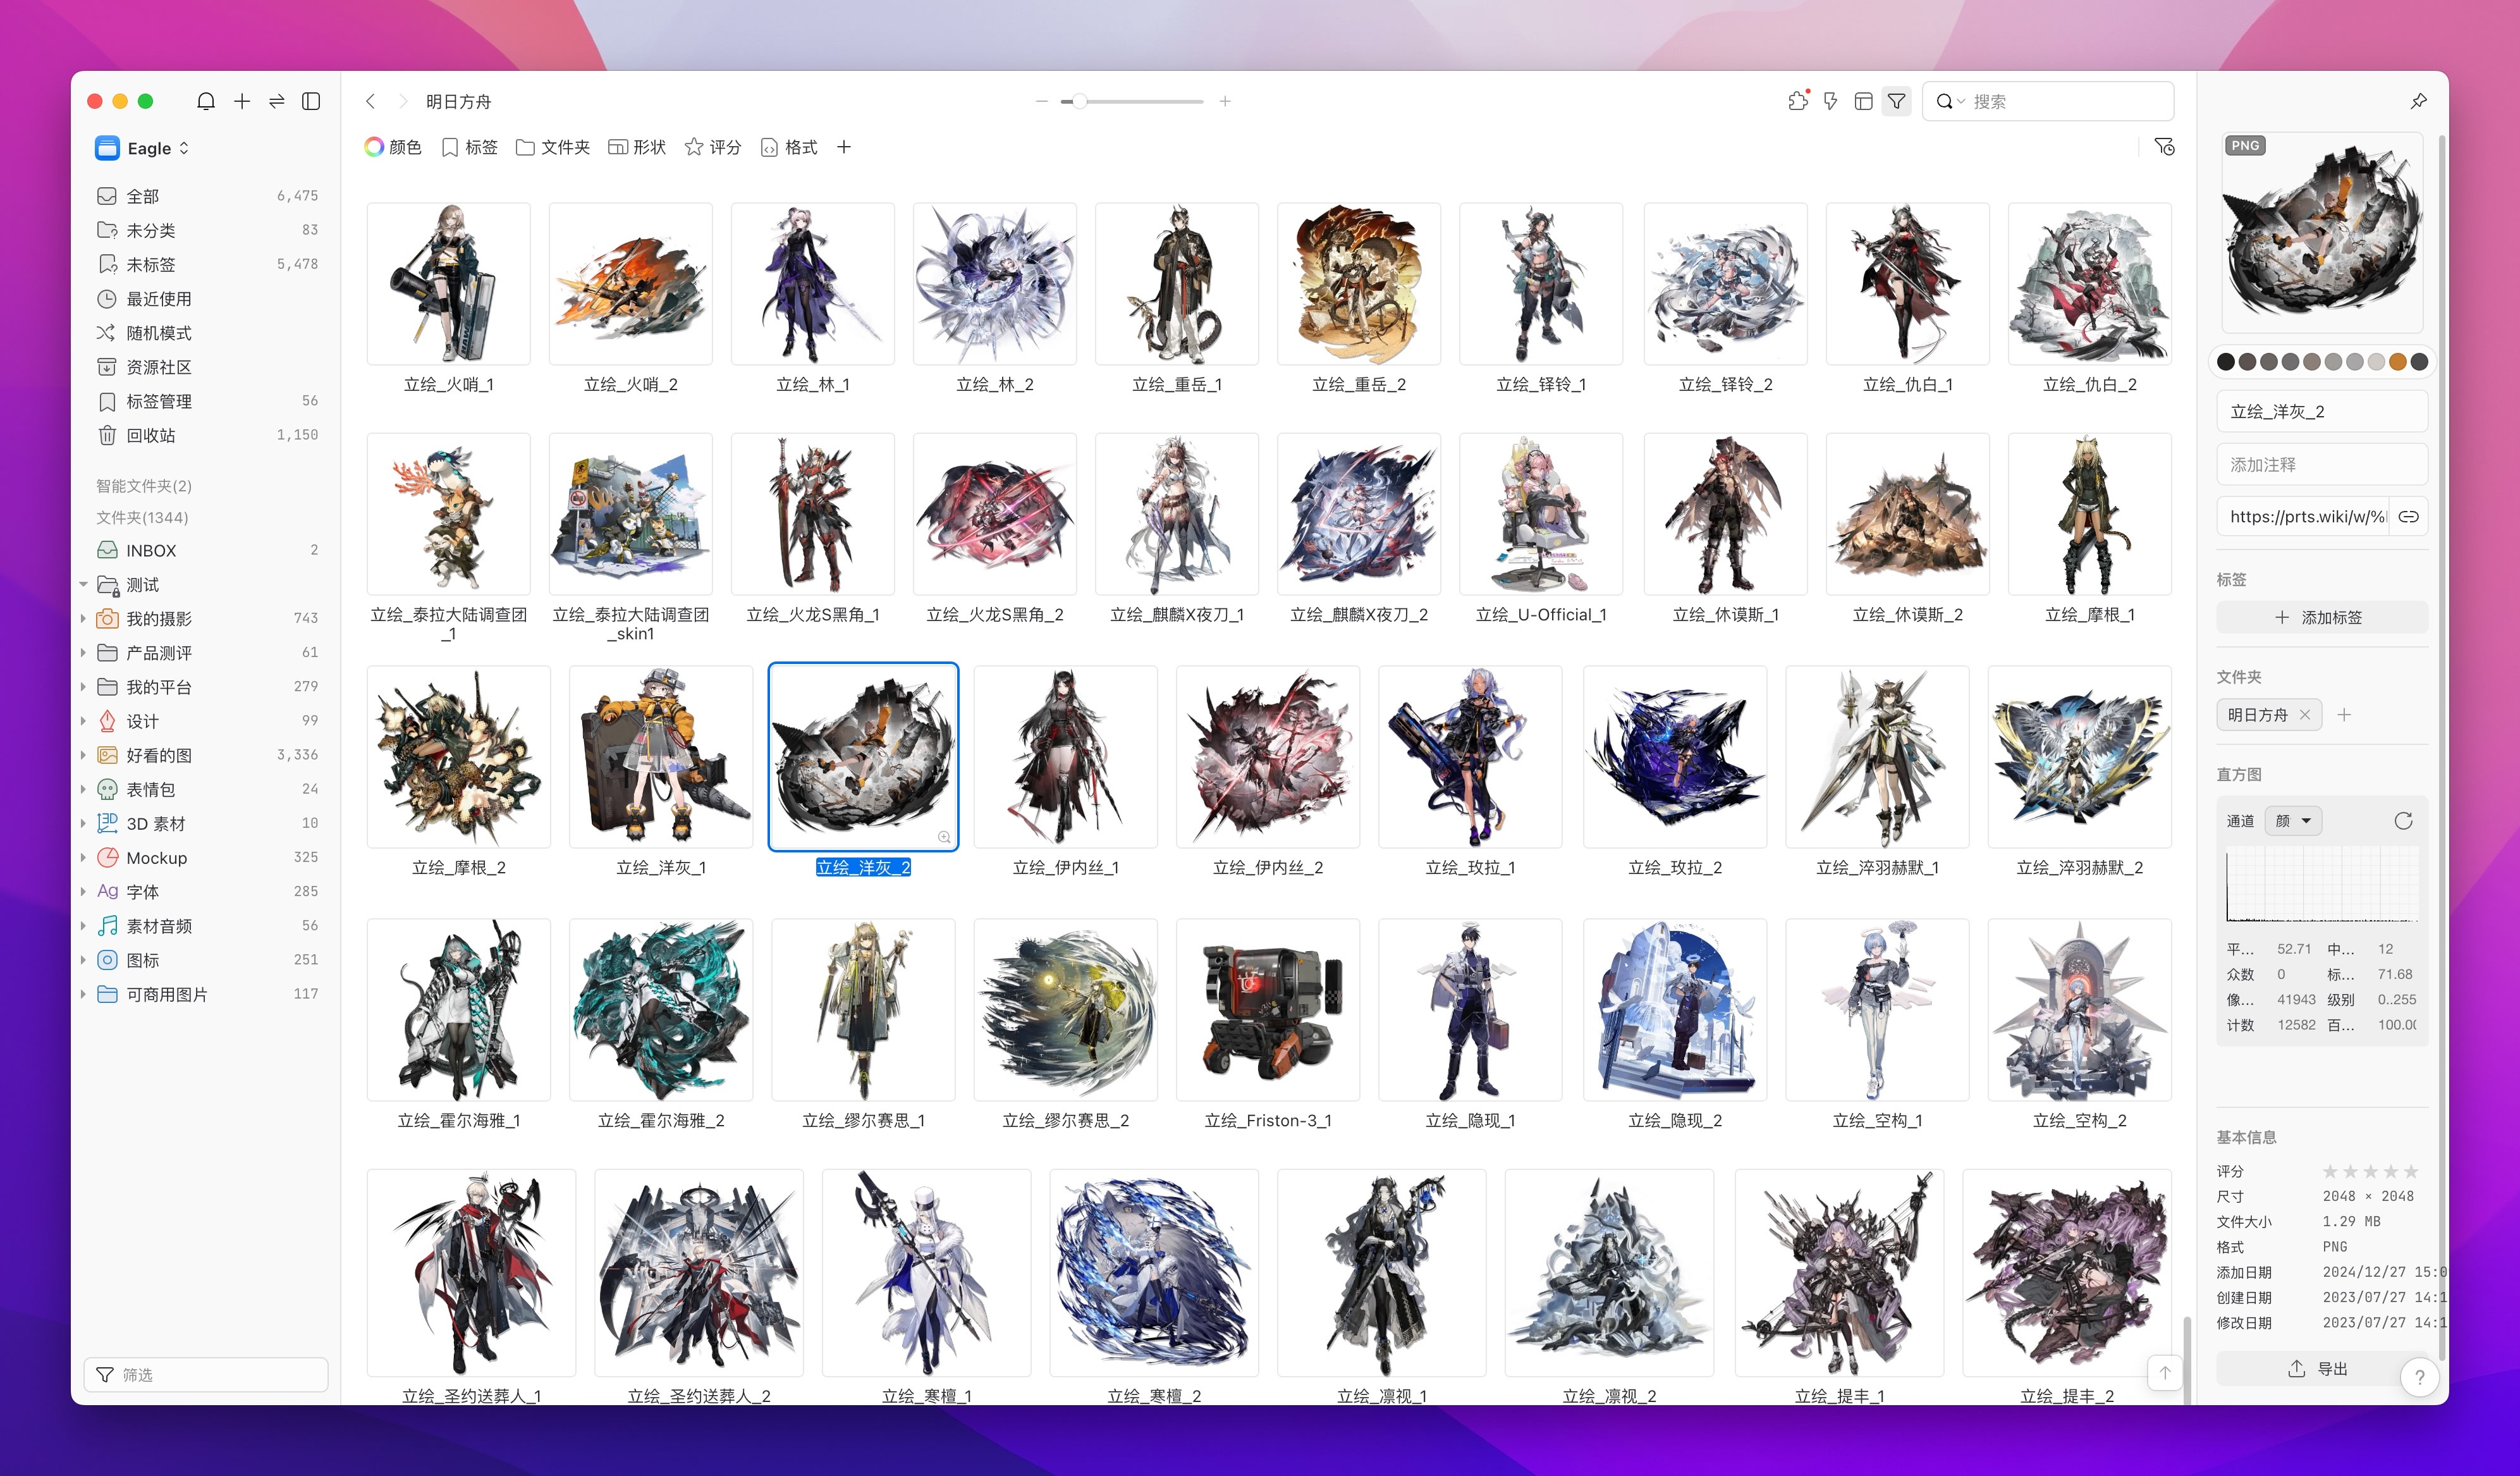Select the 3D 素材 folder
This screenshot has height=1476, width=2520.
[207, 823]
